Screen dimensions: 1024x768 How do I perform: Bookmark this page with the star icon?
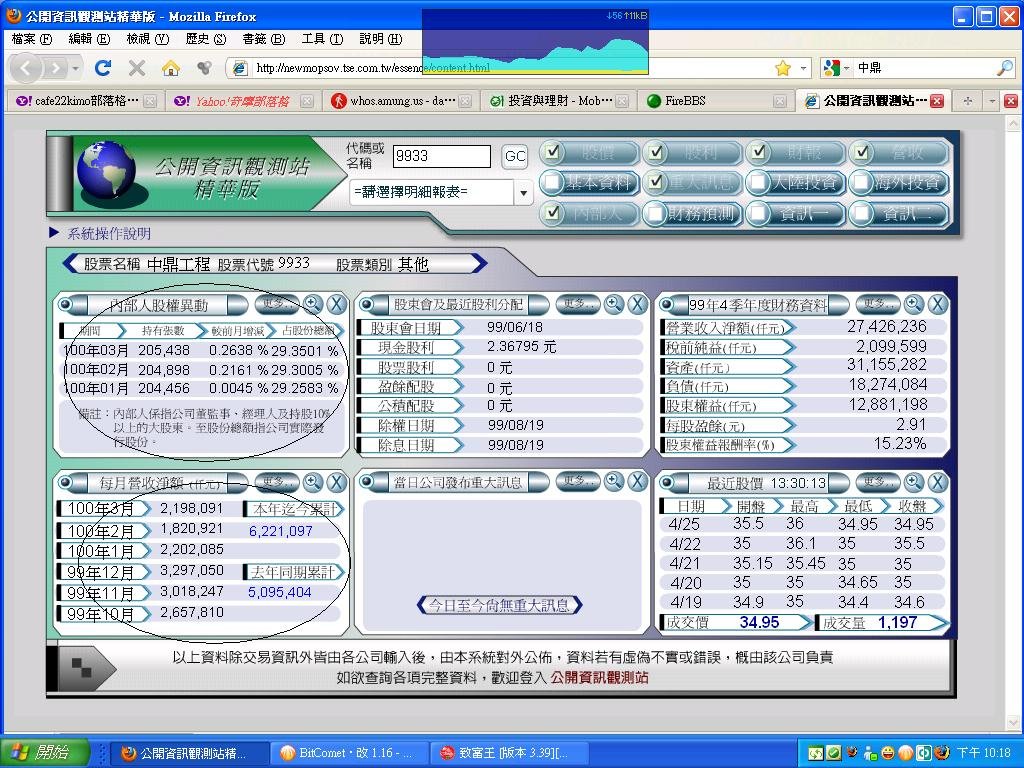pyautogui.click(x=782, y=68)
